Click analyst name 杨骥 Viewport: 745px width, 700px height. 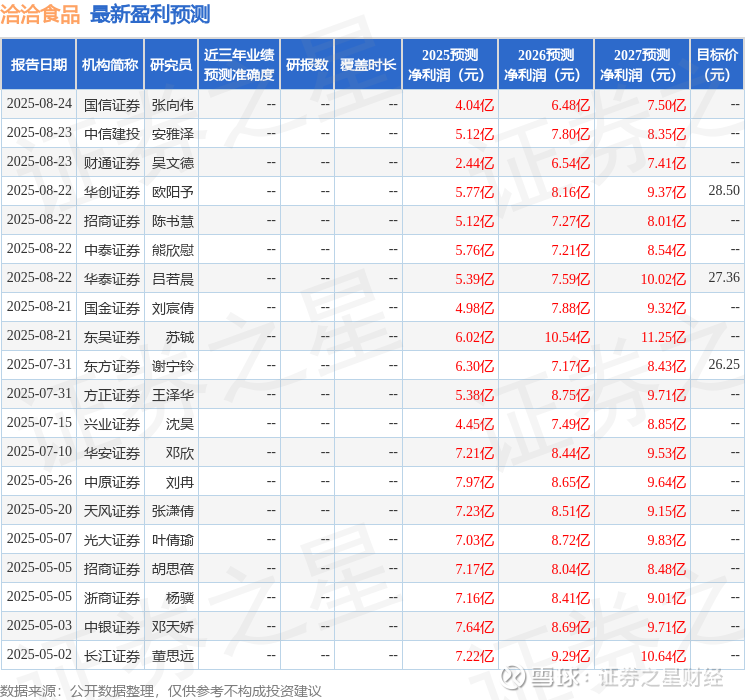(x=180, y=598)
